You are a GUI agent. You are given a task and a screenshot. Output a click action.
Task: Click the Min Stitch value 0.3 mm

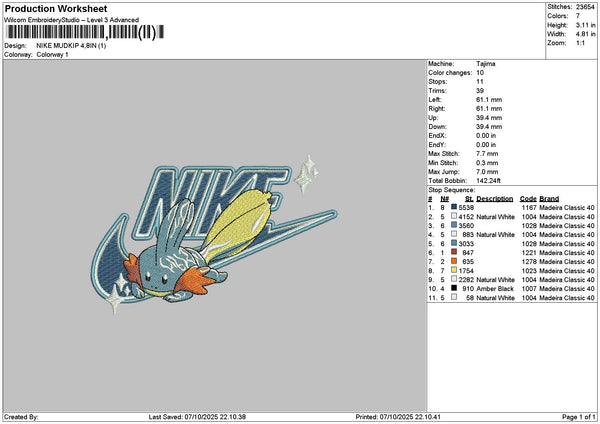pyautogui.click(x=487, y=163)
